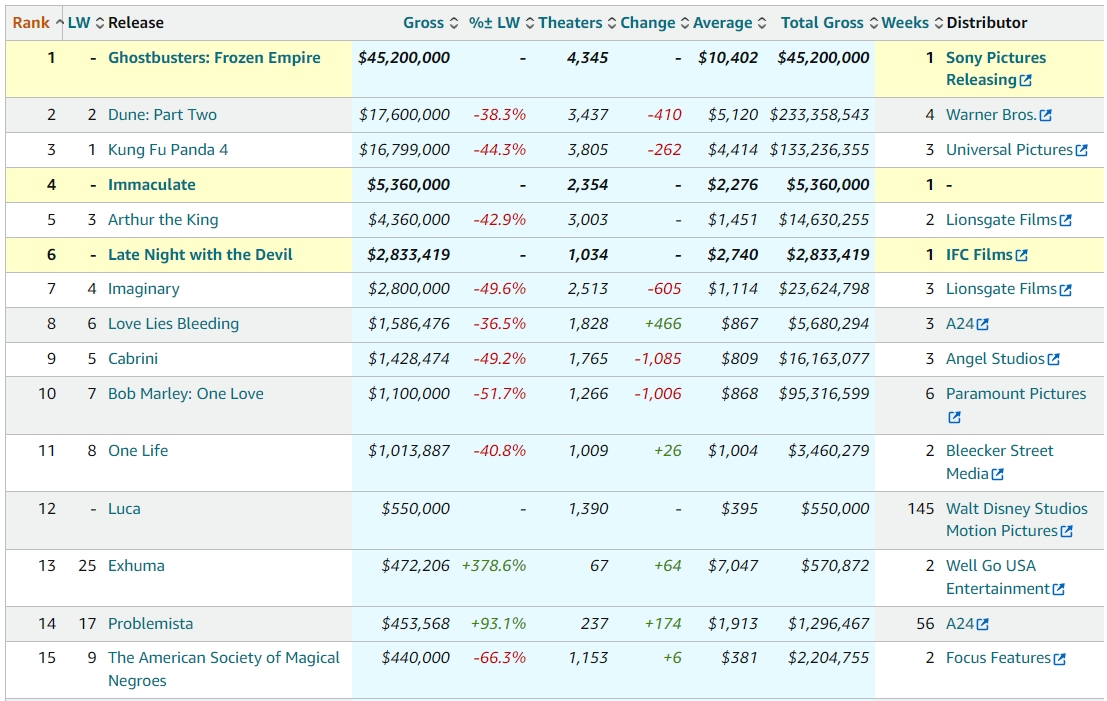Viewport: 1107px width, 701px height.
Task: Visit Sony Pictures Releasing distributor link
Action: (996, 68)
